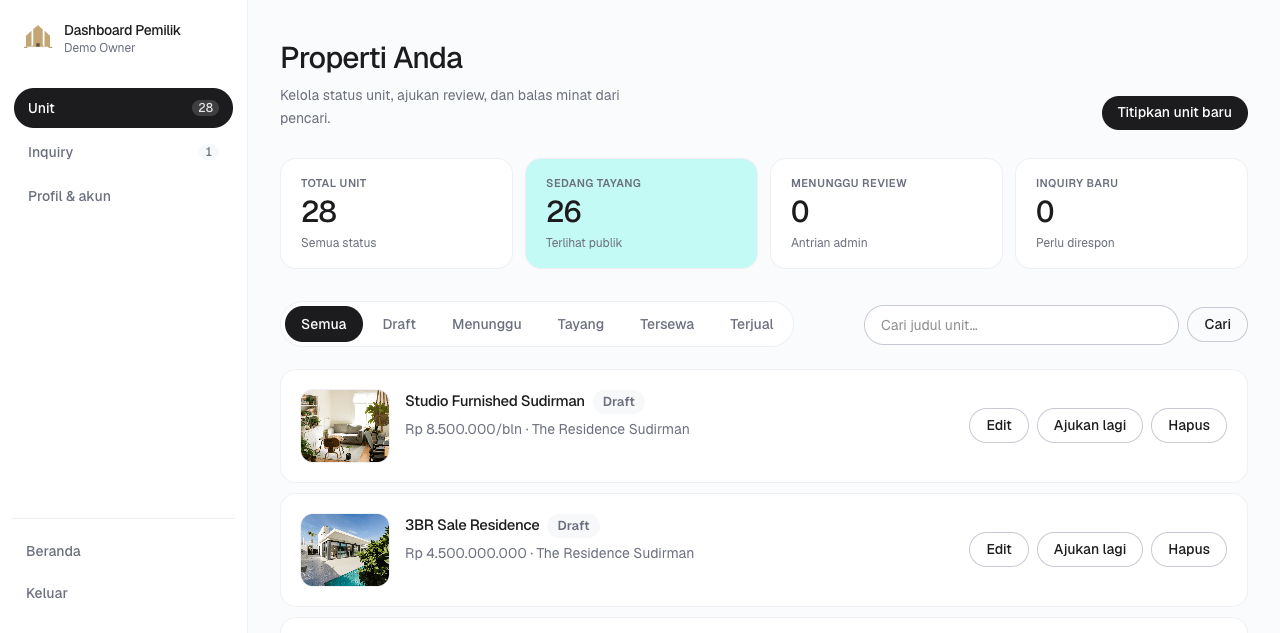Screen dimensions: 1280x633
Task: Focus the Cari judul unit search field
Action: click(1021, 325)
